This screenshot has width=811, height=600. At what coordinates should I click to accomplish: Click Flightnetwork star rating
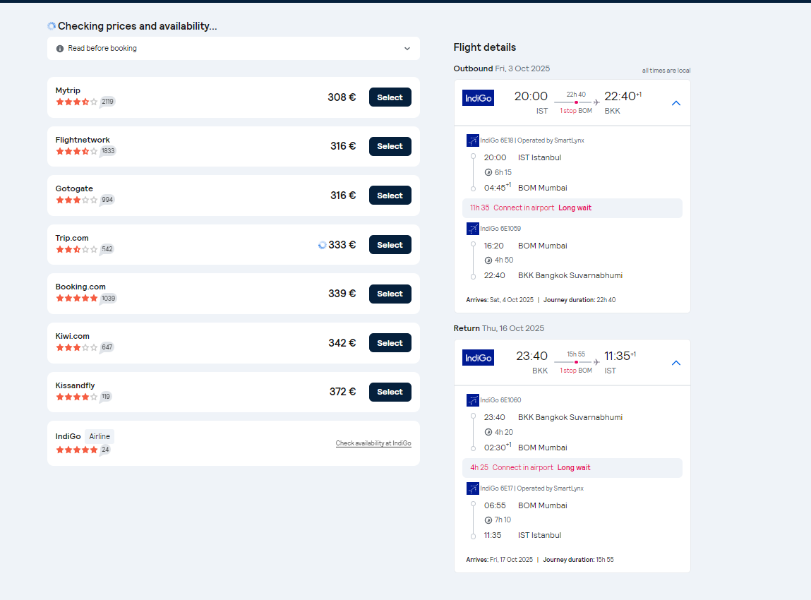point(77,151)
